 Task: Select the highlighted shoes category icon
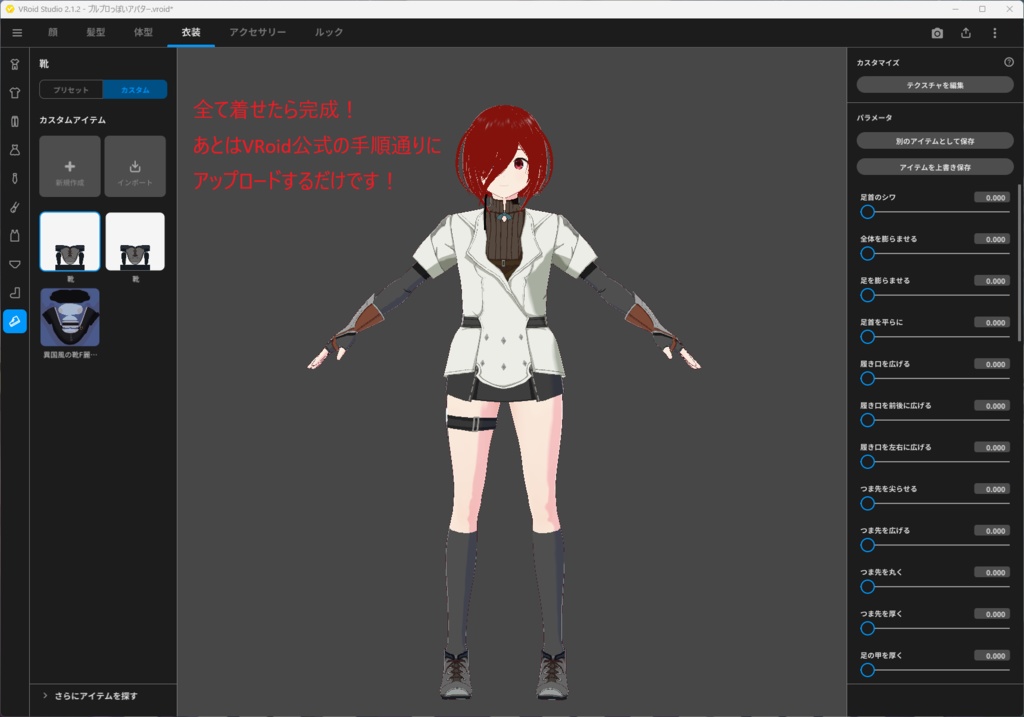pos(15,322)
